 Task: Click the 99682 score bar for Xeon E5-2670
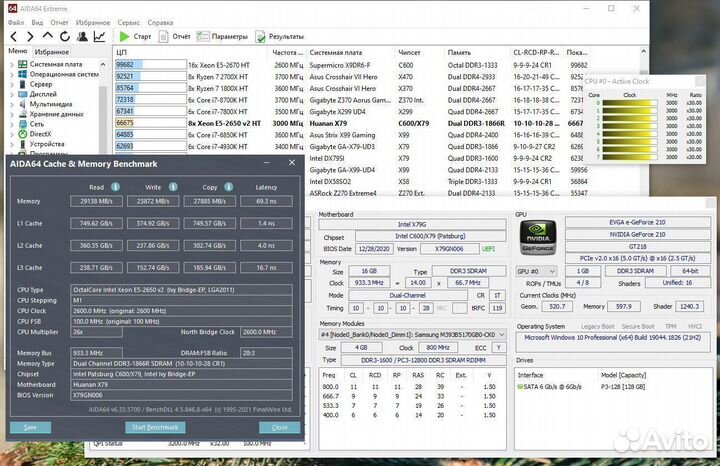[151, 65]
